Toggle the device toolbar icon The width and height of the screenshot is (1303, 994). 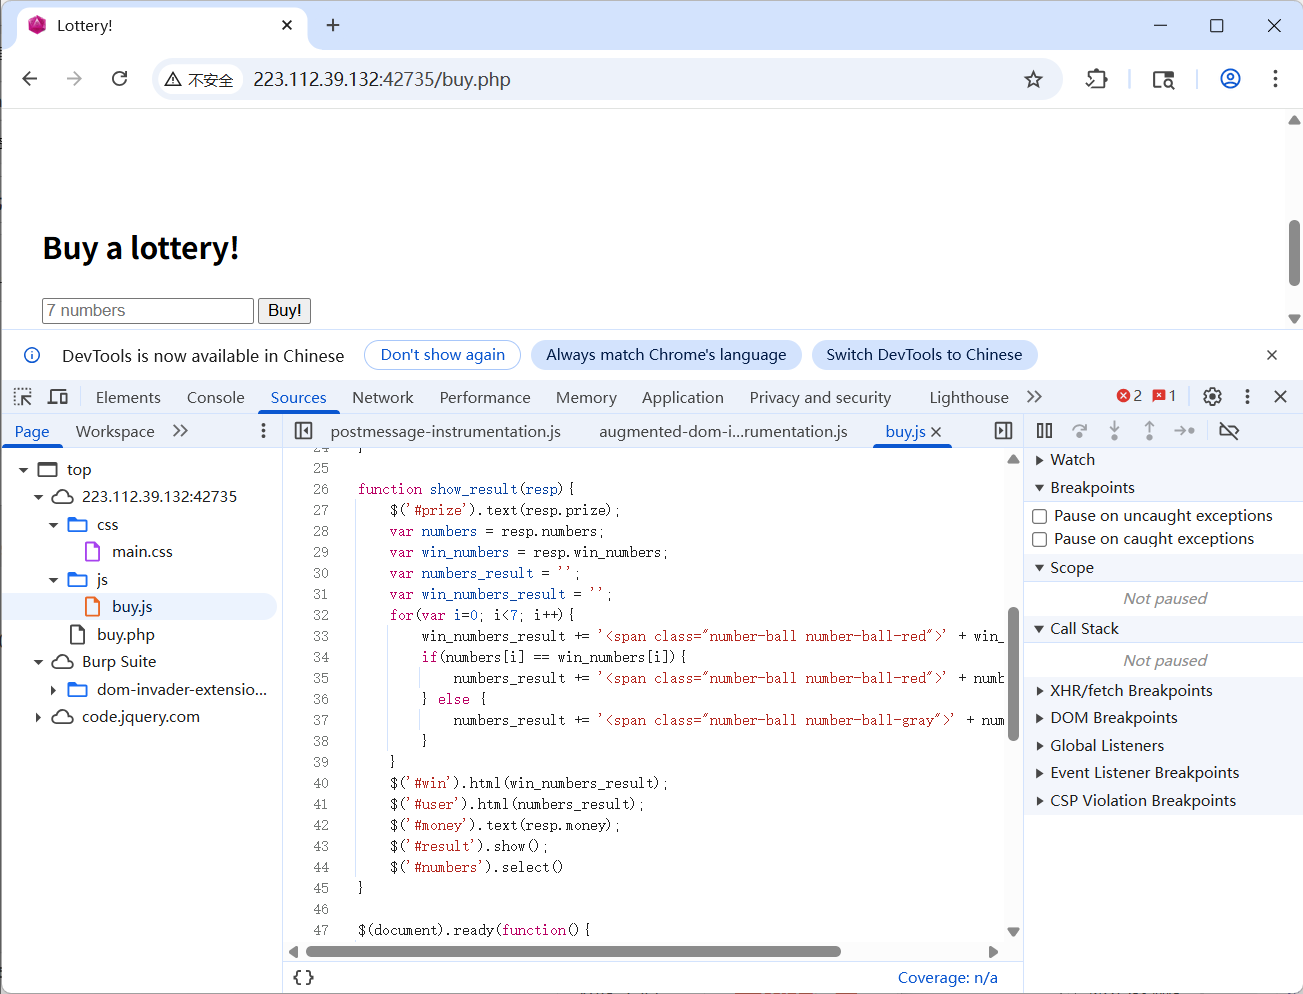tap(58, 397)
